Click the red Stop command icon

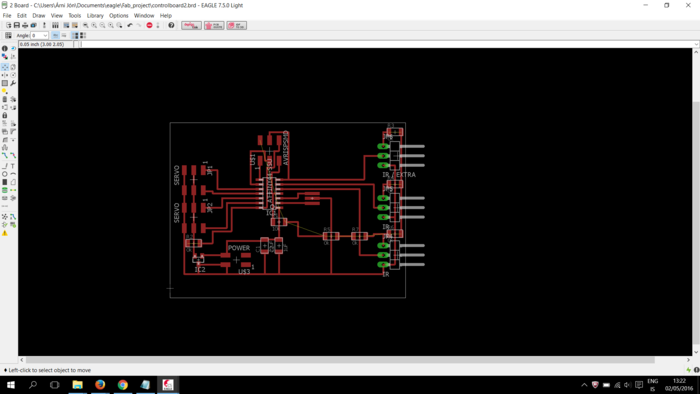[x=150, y=25]
